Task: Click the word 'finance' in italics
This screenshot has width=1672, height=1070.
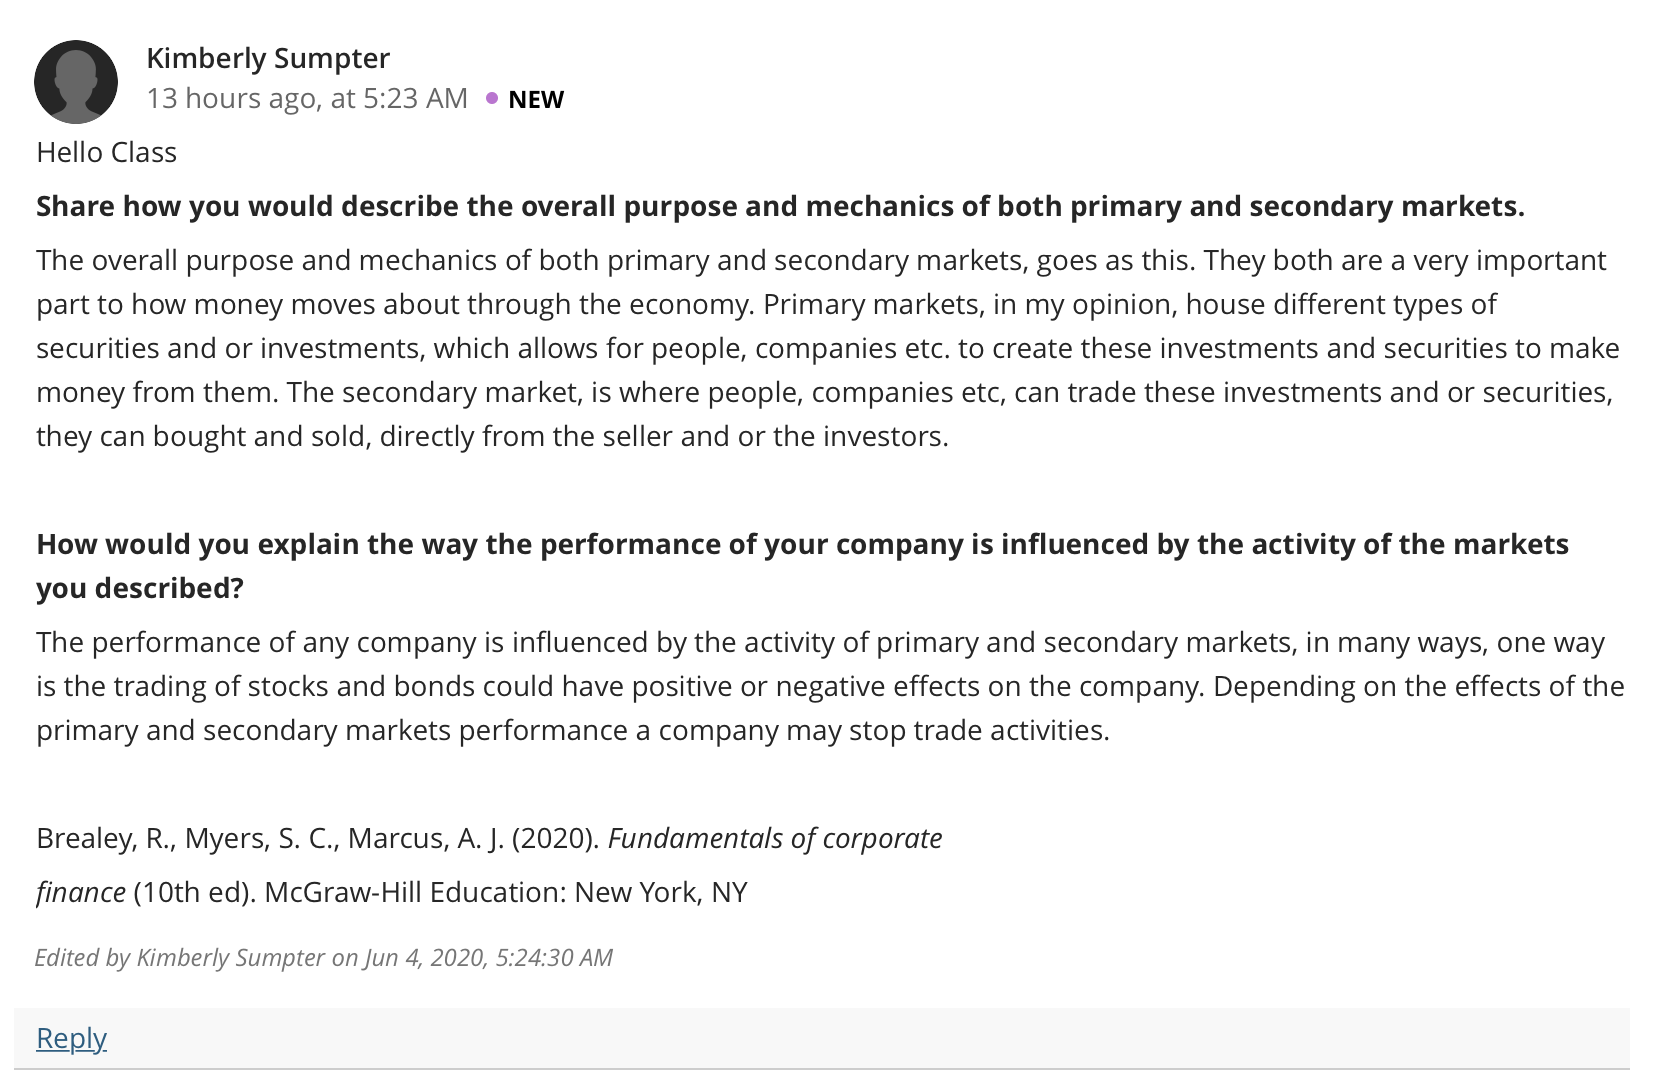Action: click(x=81, y=892)
